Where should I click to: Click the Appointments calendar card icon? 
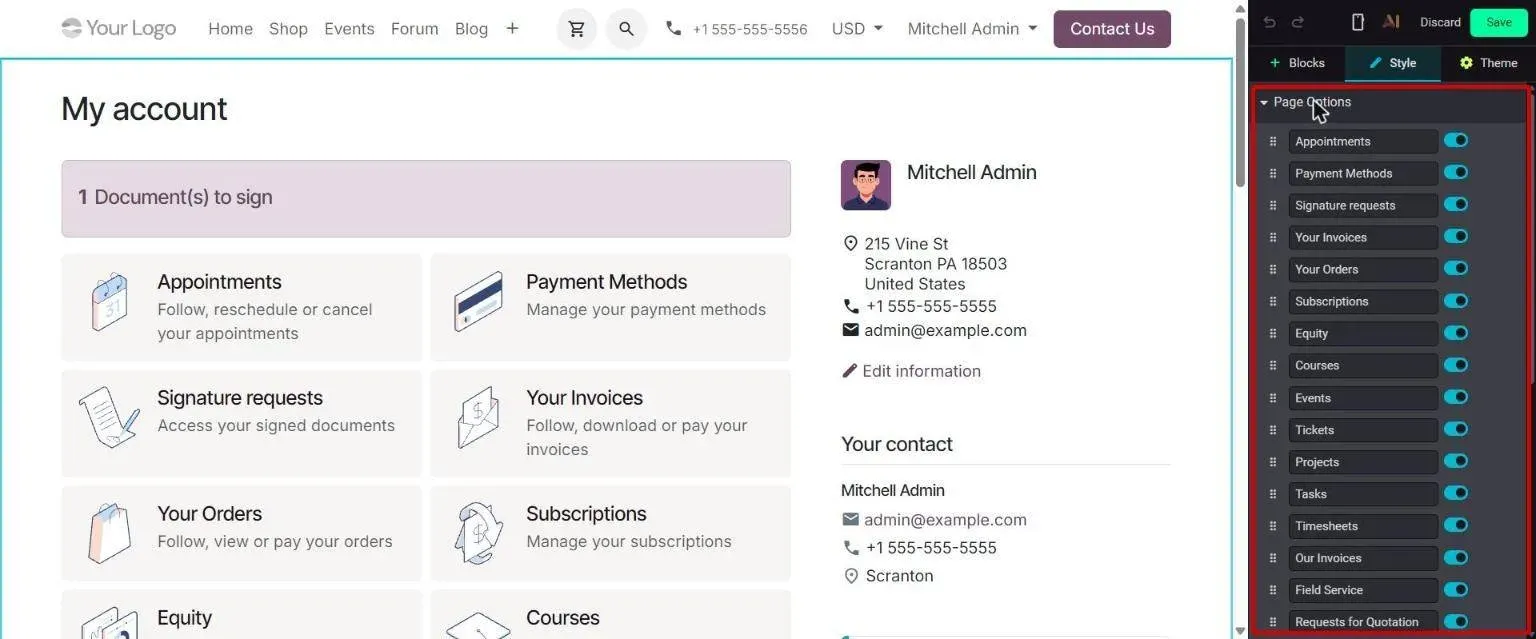coord(109,302)
